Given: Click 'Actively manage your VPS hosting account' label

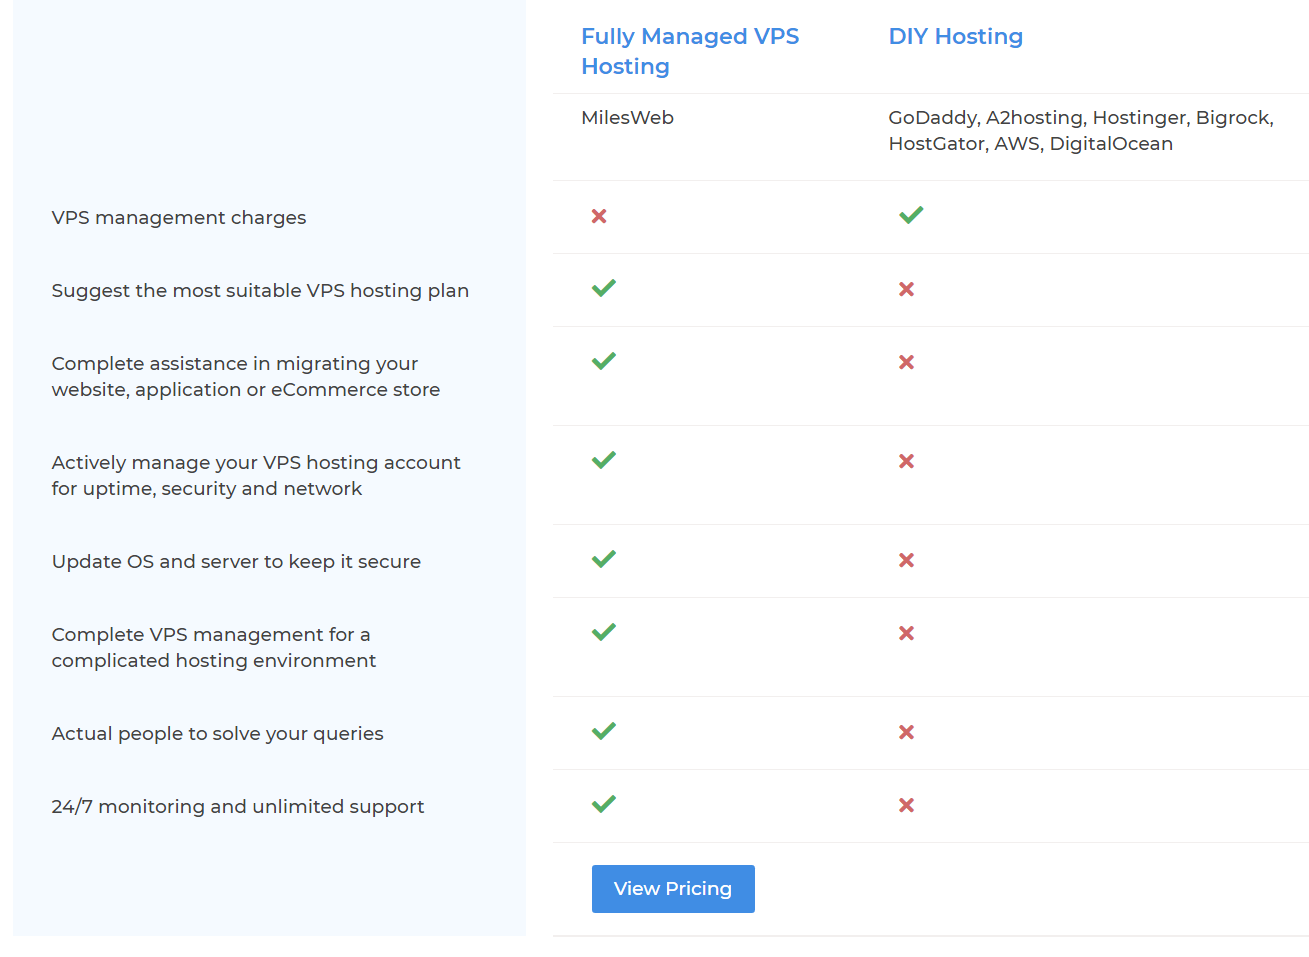Looking at the screenshot, I should 256,476.
